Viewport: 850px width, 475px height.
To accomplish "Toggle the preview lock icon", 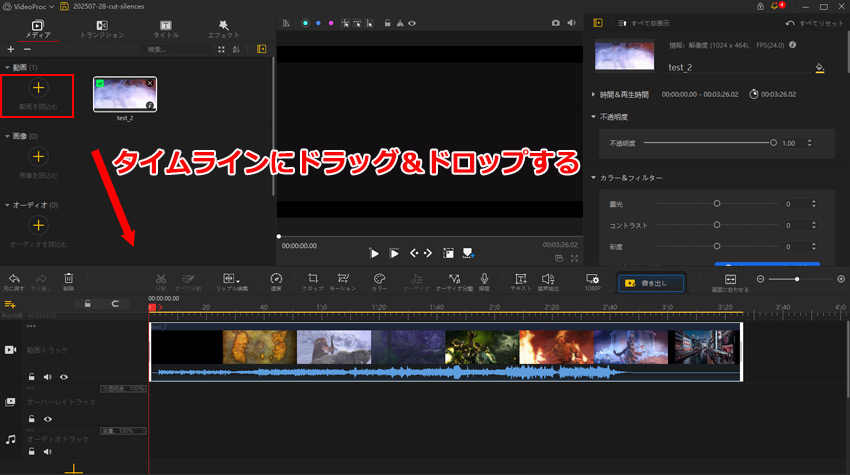I will [x=387, y=23].
